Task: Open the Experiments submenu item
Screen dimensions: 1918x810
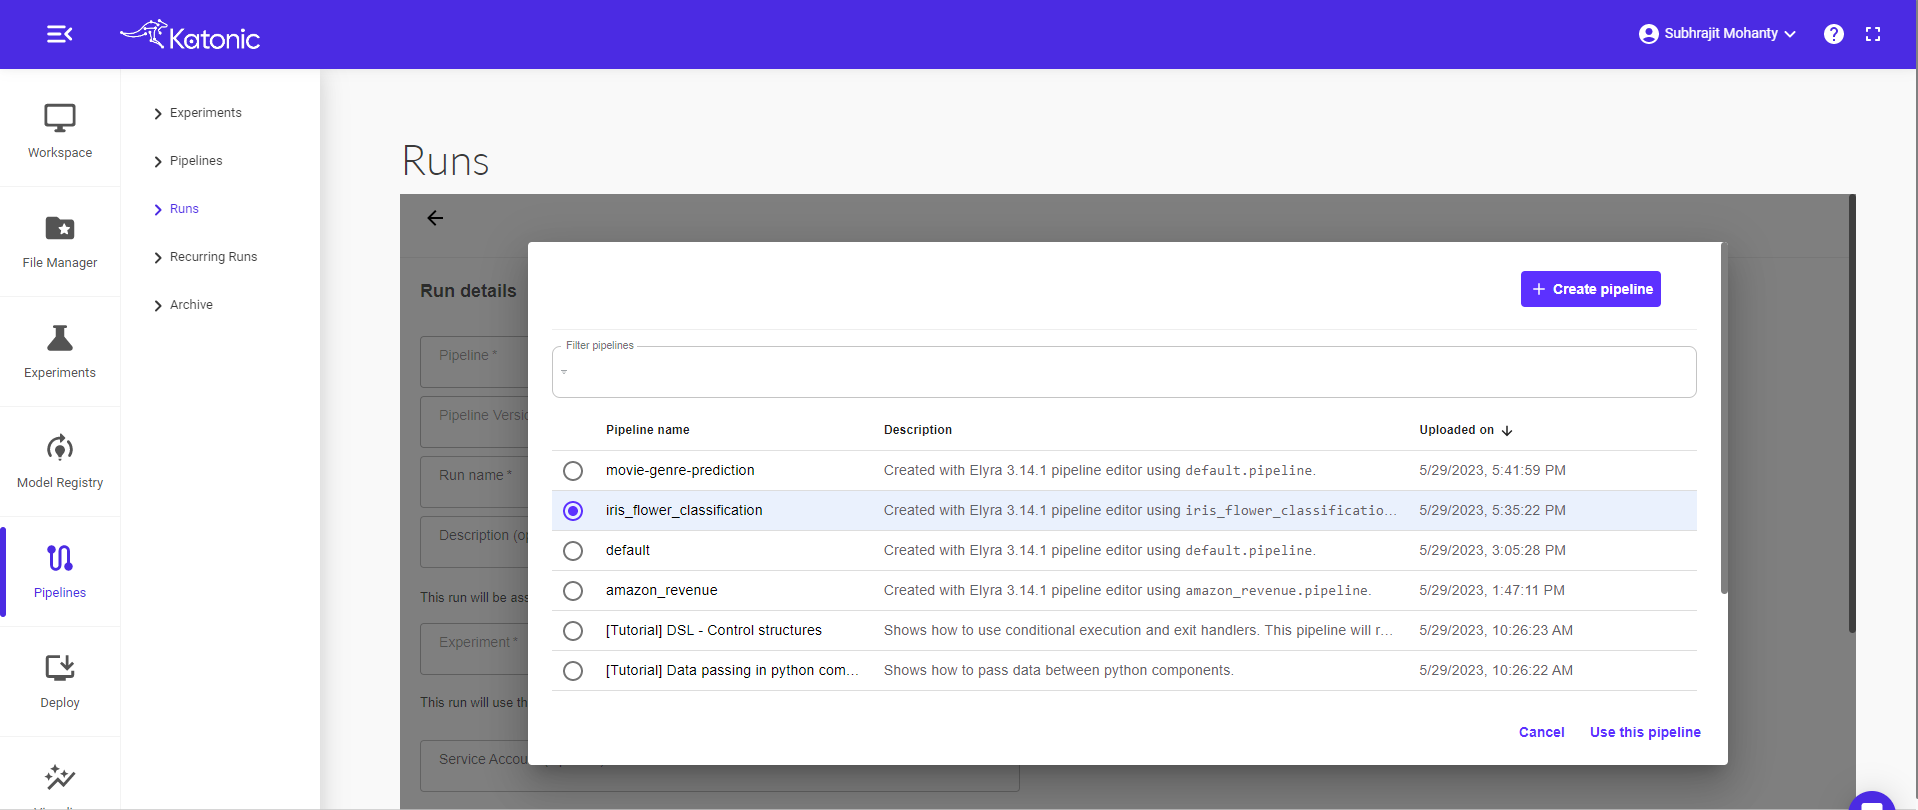Action: [206, 113]
